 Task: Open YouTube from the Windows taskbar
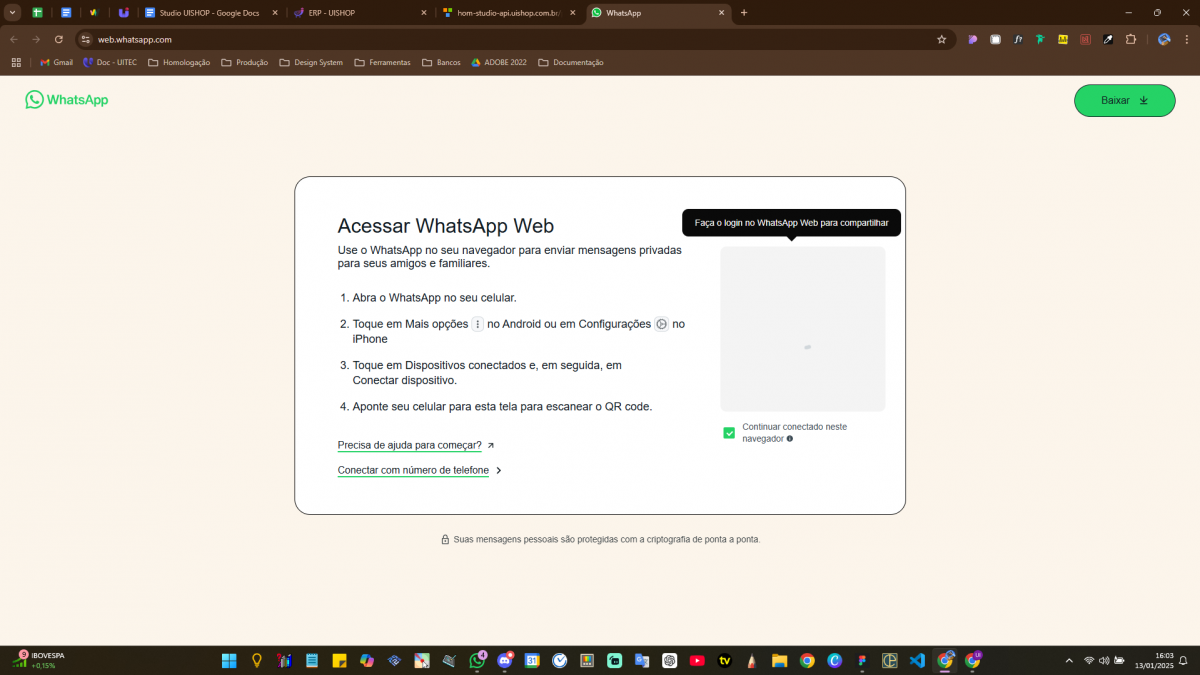click(x=697, y=660)
